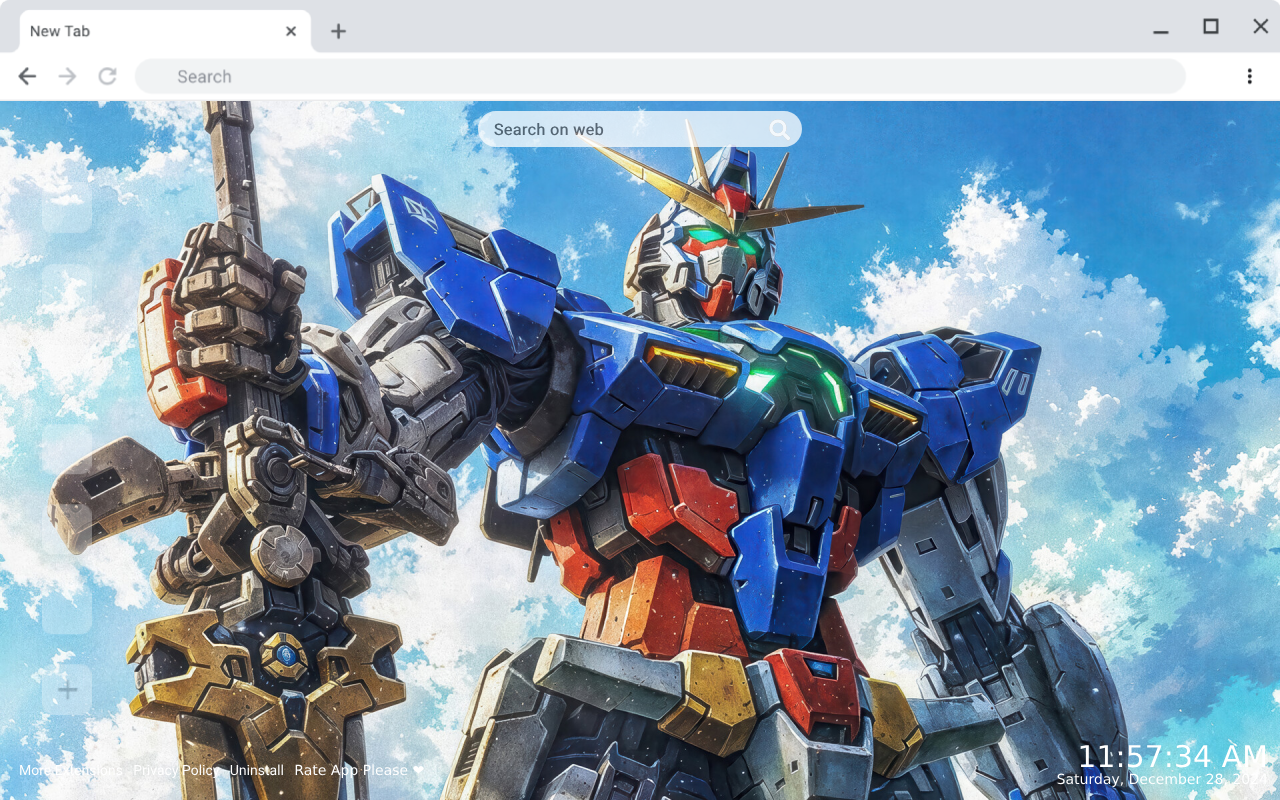Click the Uninstall link

257,770
